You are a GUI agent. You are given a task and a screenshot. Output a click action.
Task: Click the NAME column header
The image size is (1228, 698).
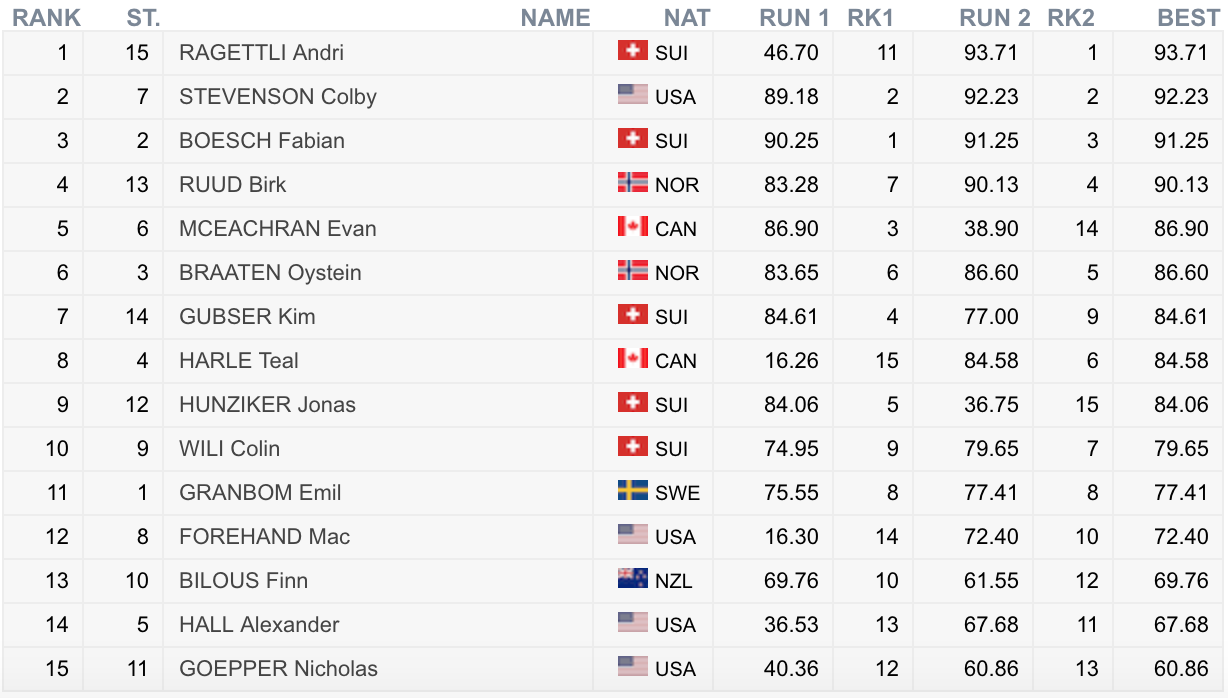(555, 17)
